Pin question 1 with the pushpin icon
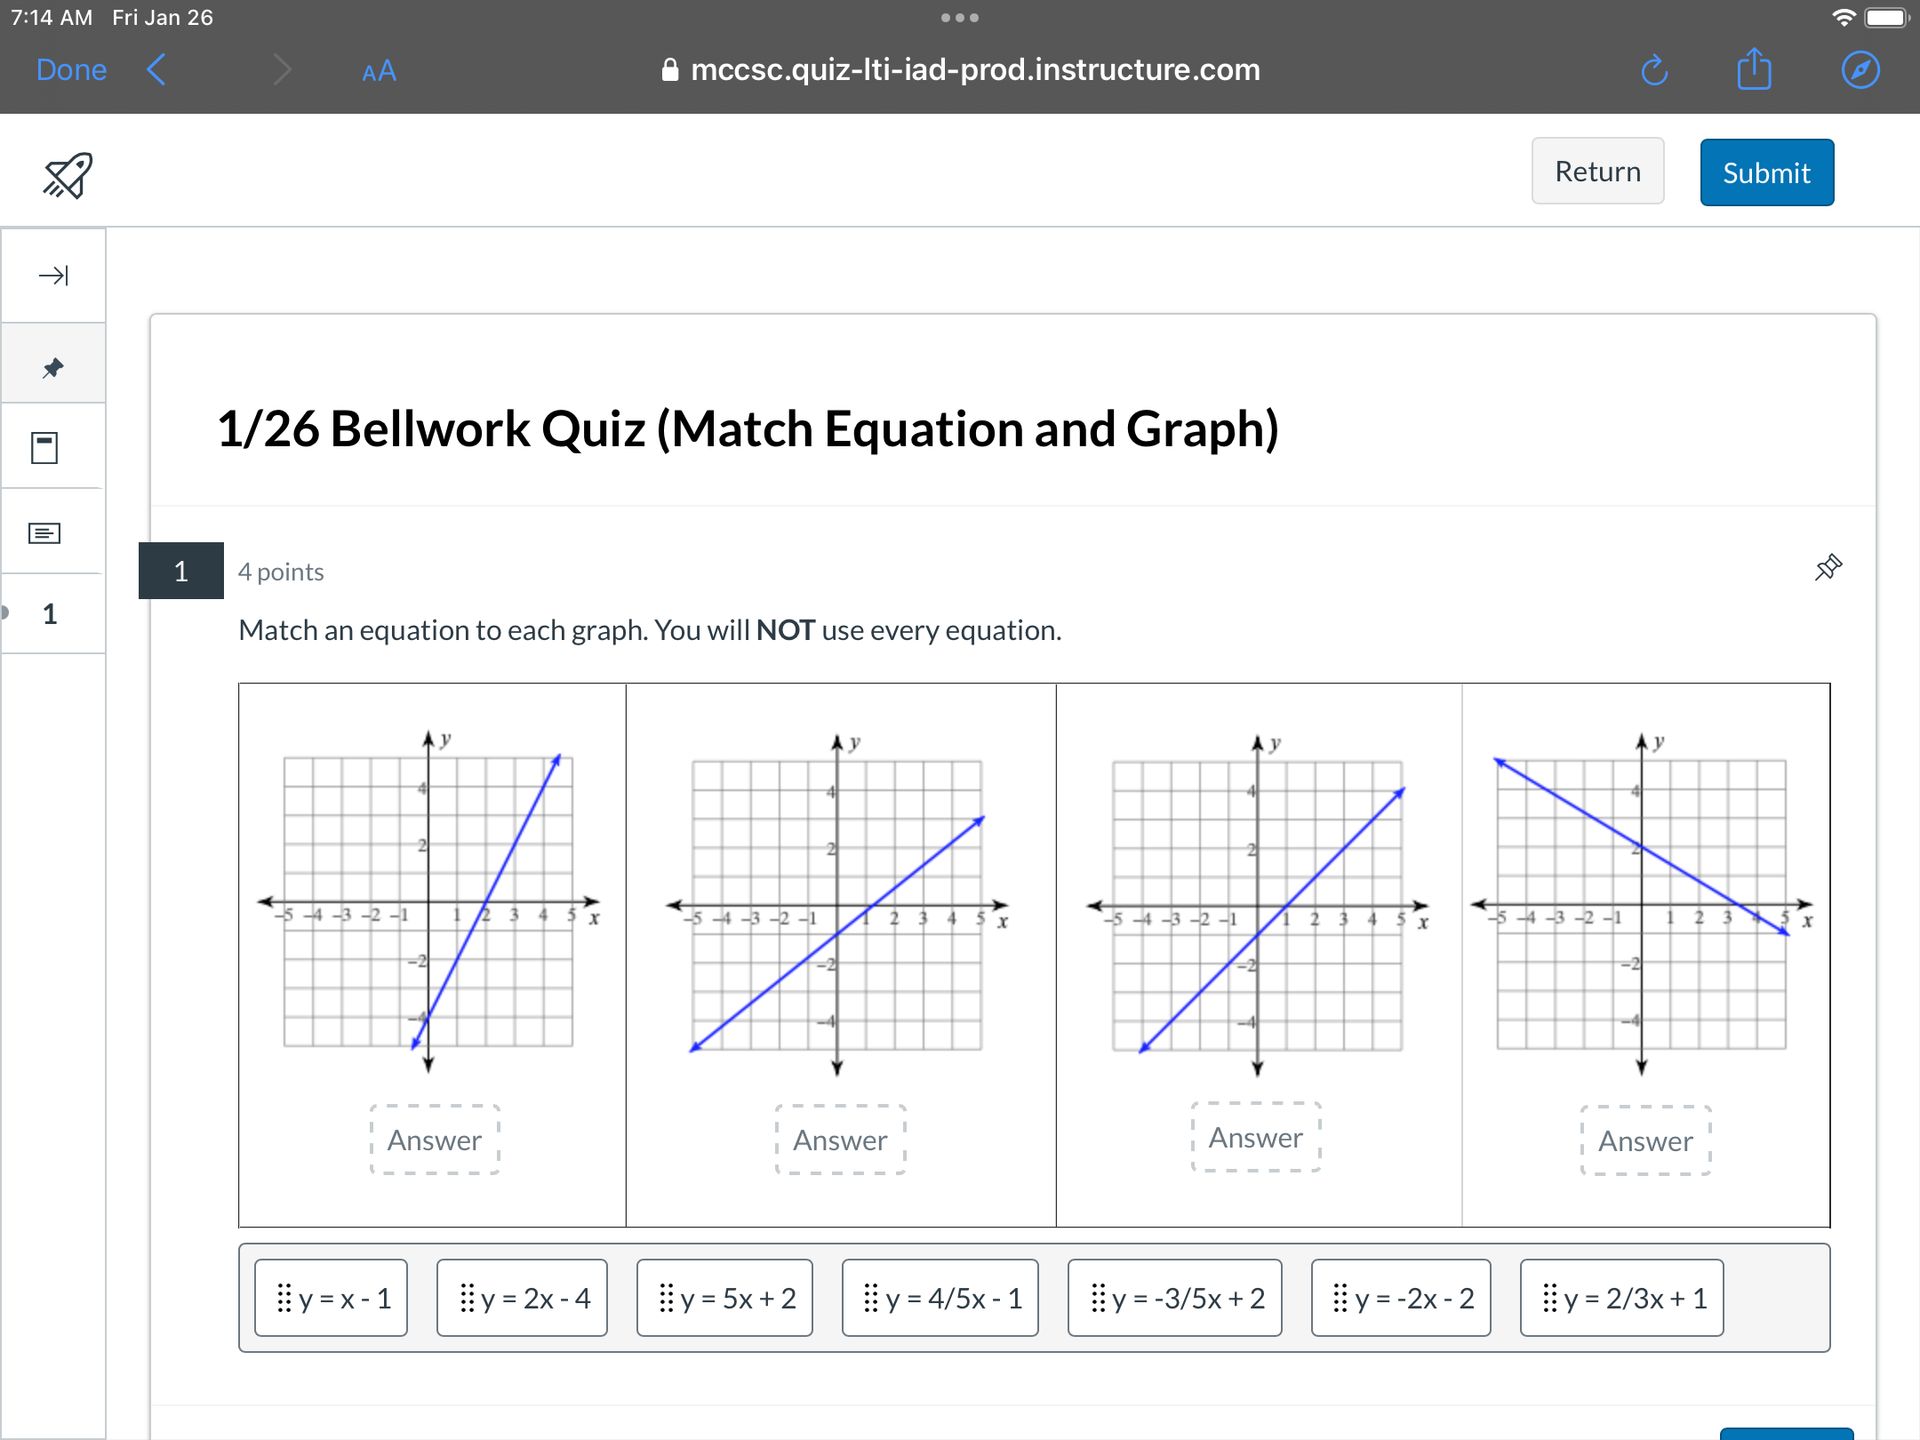 1828,568
